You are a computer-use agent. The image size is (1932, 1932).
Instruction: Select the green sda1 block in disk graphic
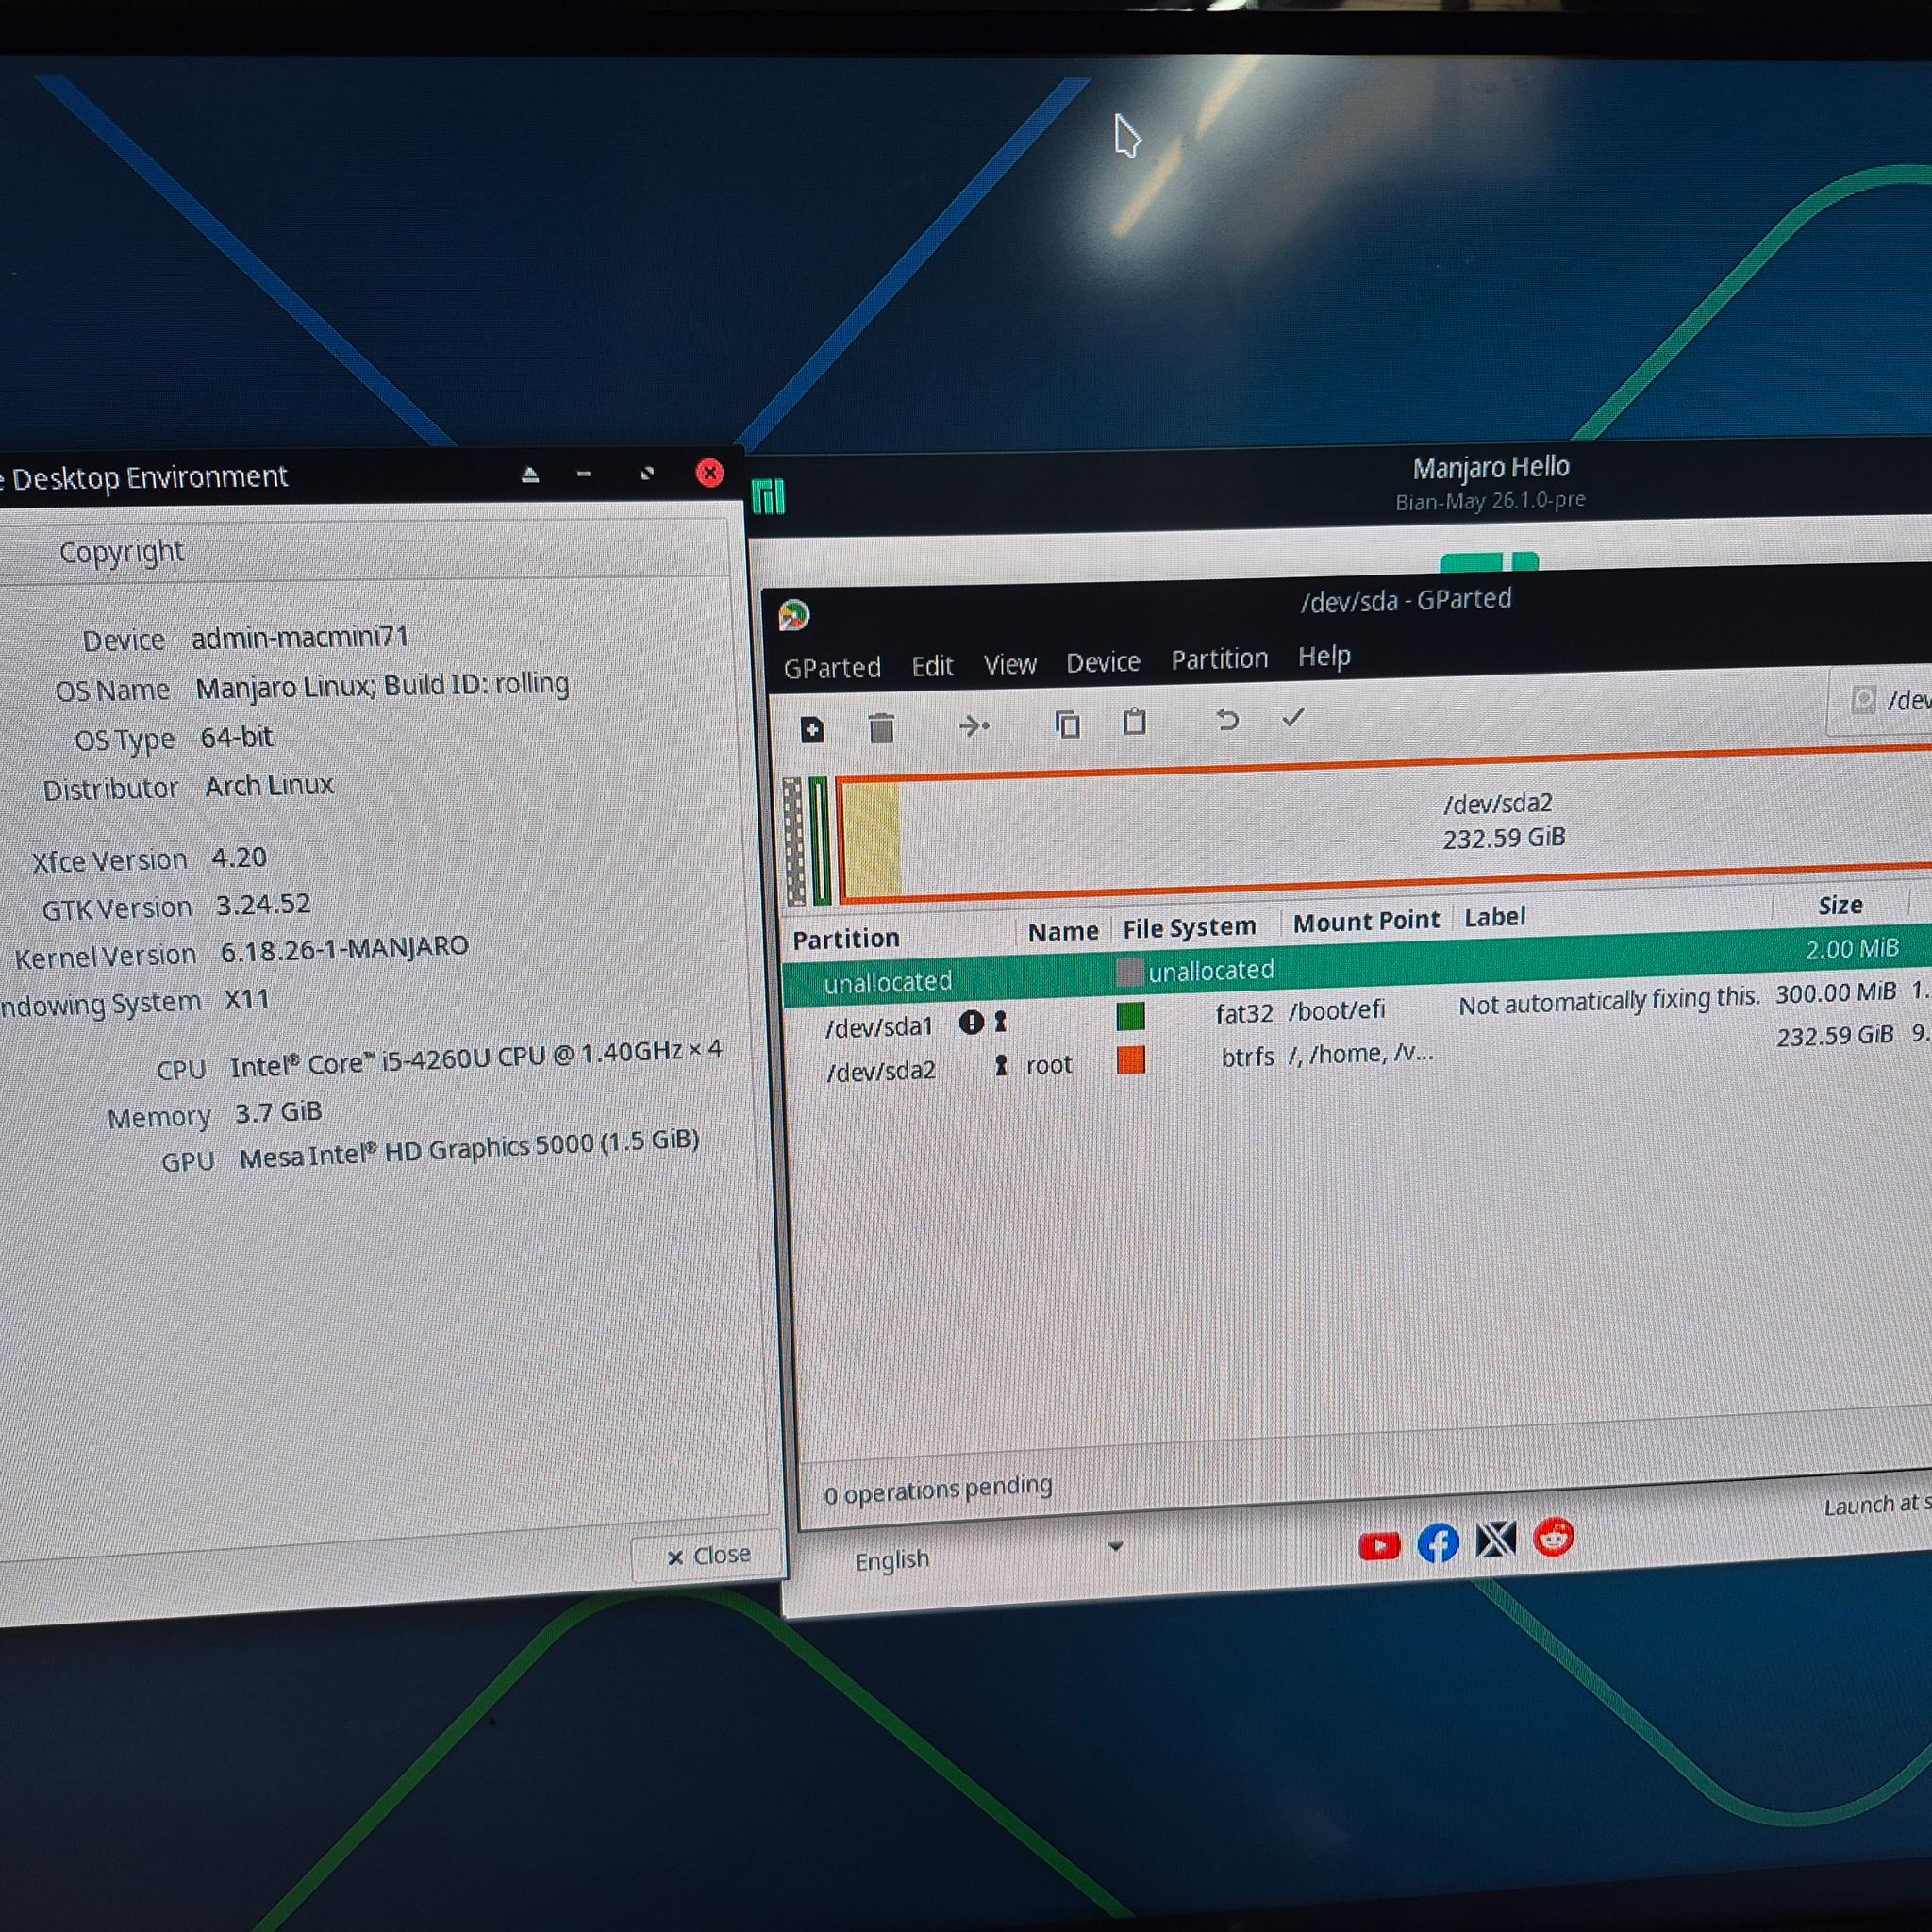pos(820,841)
